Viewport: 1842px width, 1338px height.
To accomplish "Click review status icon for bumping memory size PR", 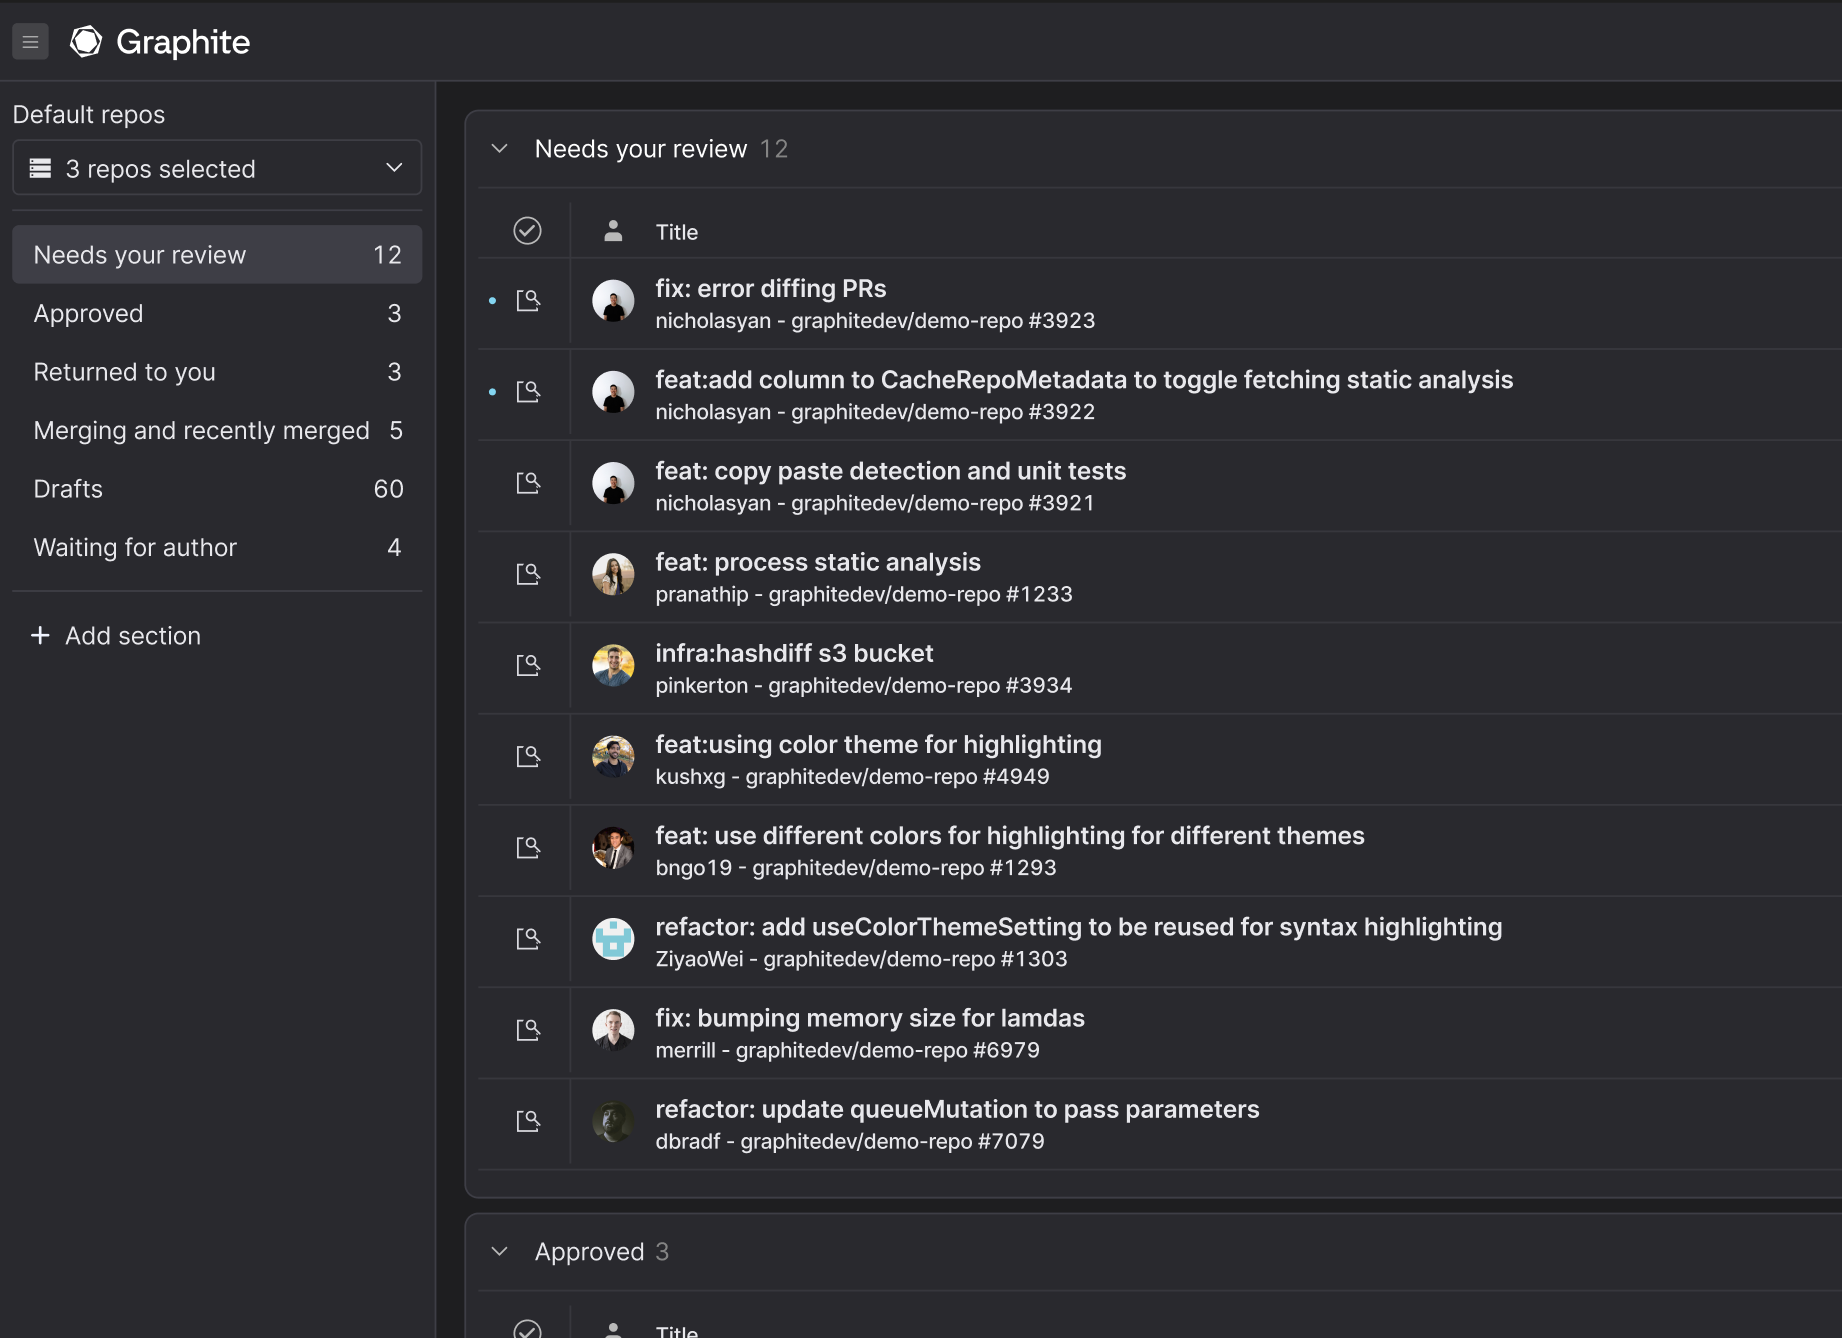I will pyautogui.click(x=528, y=1030).
